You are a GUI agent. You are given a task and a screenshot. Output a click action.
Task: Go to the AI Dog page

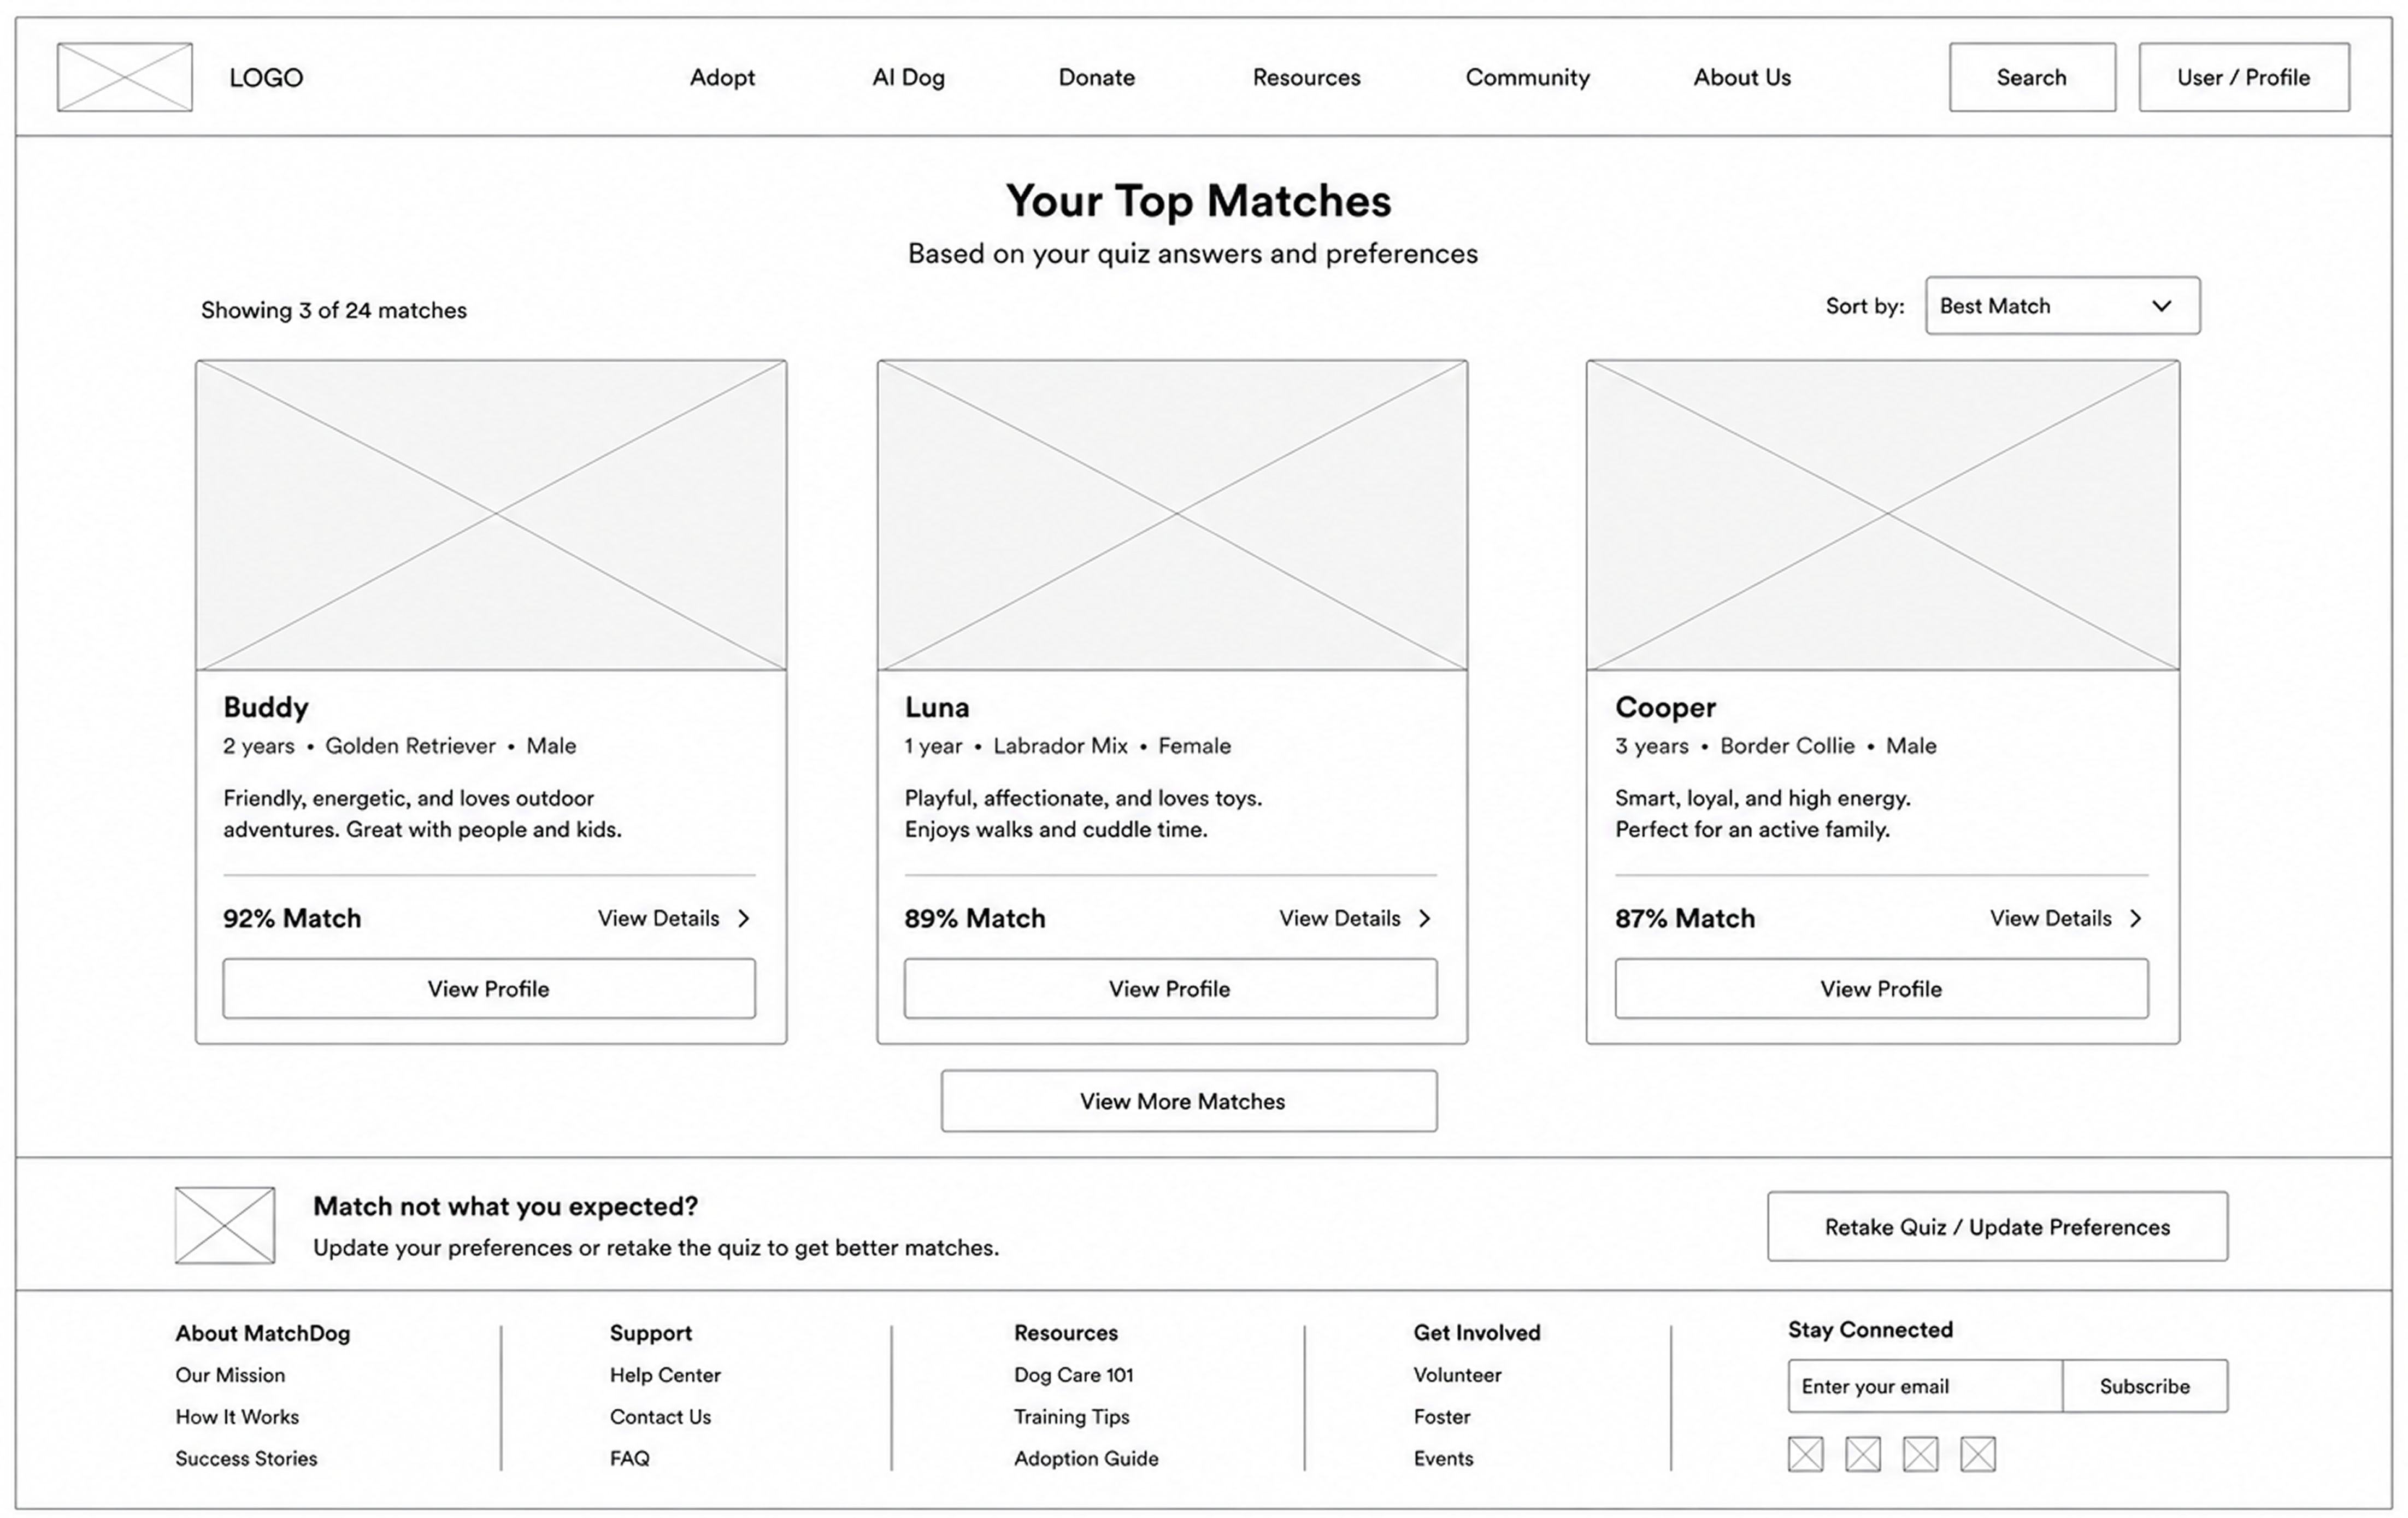click(908, 78)
